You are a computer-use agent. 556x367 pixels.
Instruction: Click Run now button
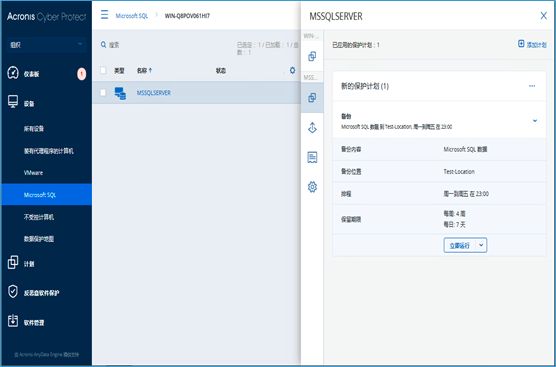[x=460, y=245]
